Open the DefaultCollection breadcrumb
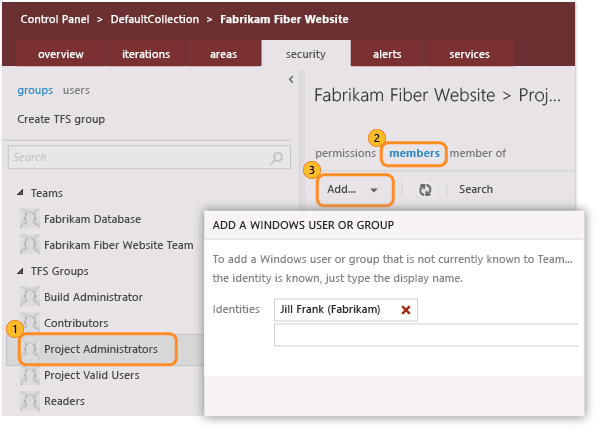 (155, 19)
